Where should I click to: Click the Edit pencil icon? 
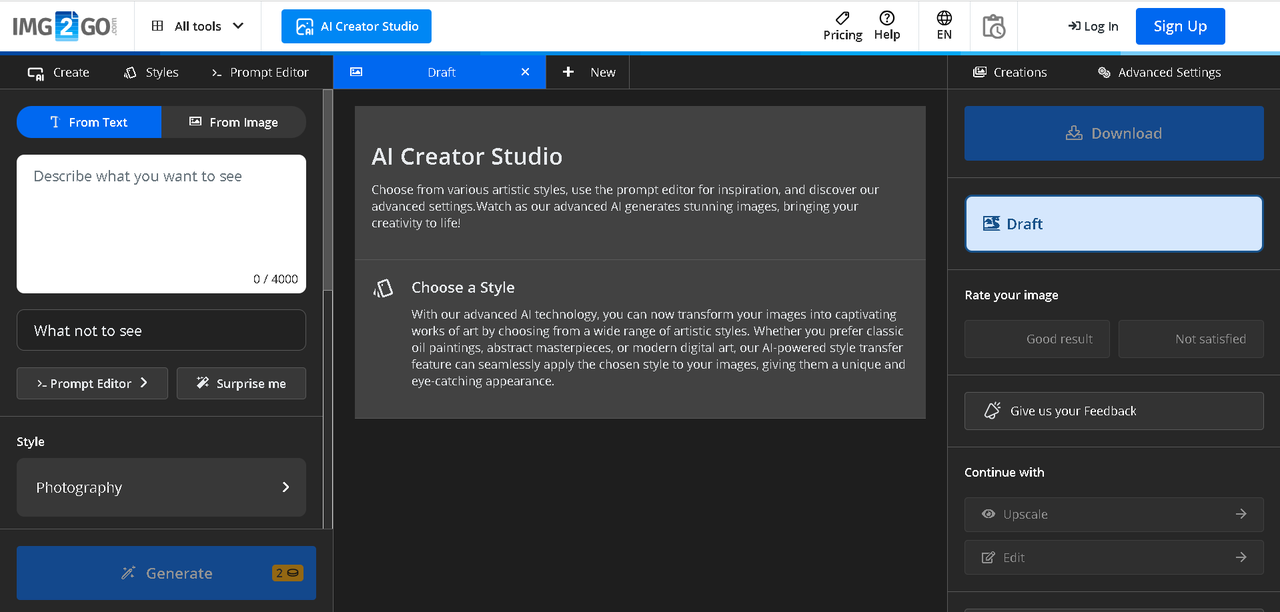989,557
